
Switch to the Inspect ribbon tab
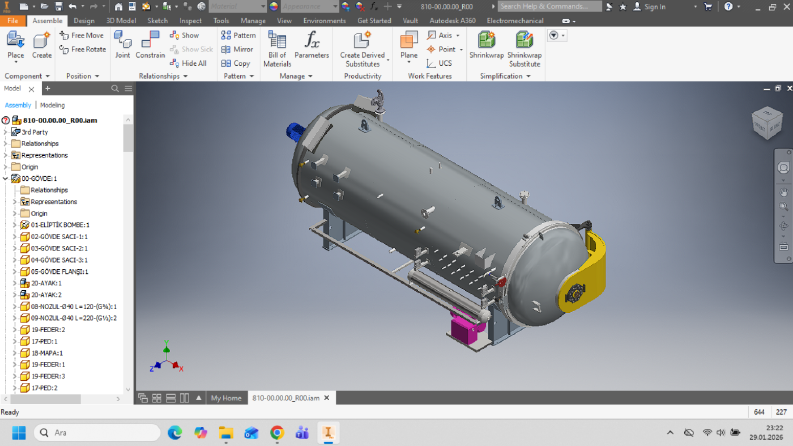pos(190,21)
